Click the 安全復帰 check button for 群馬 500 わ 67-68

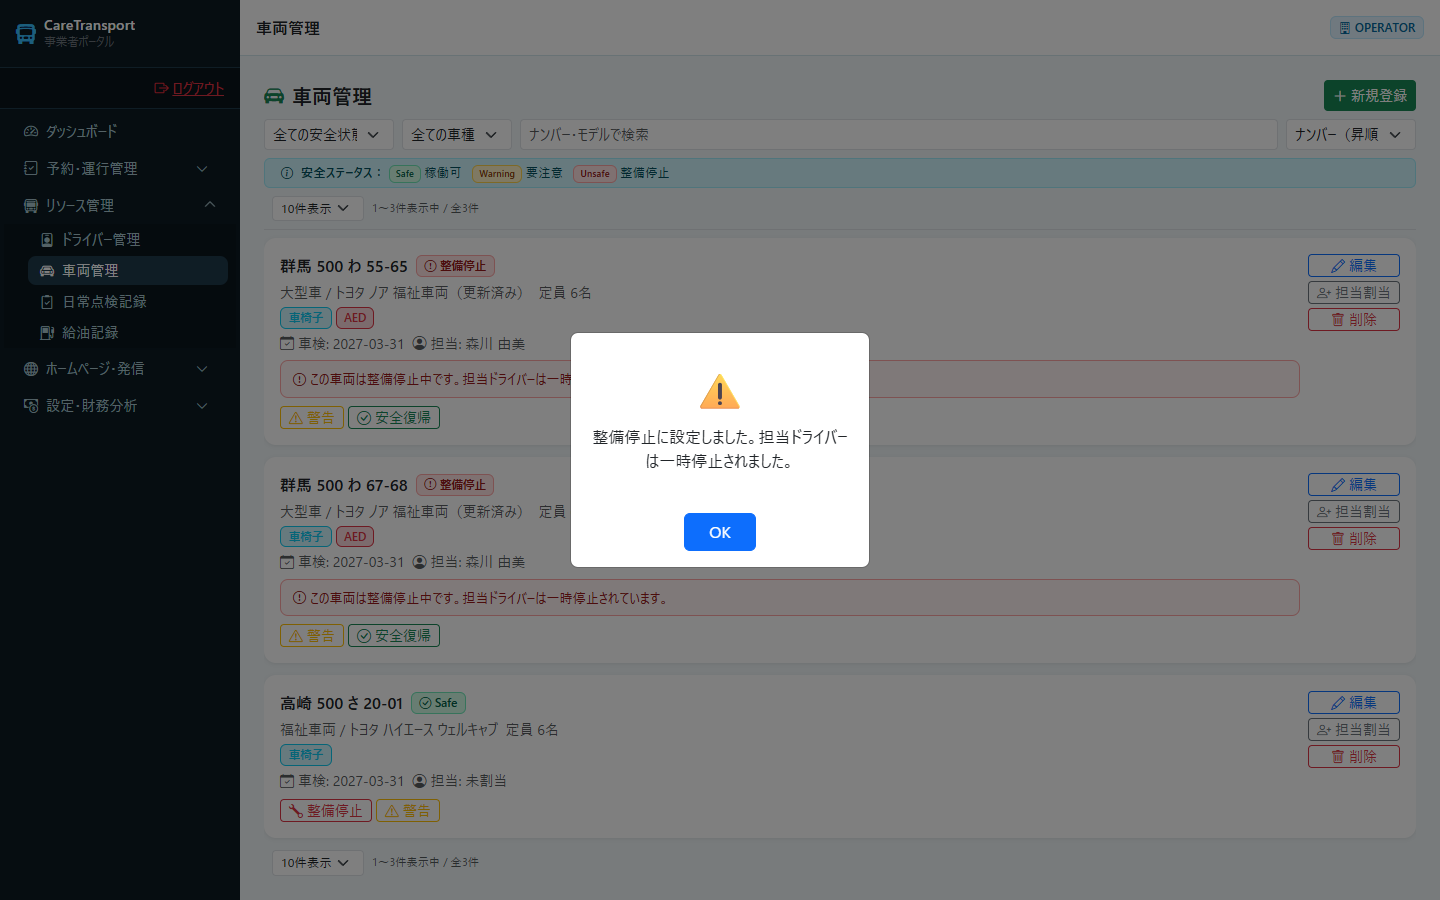click(394, 635)
